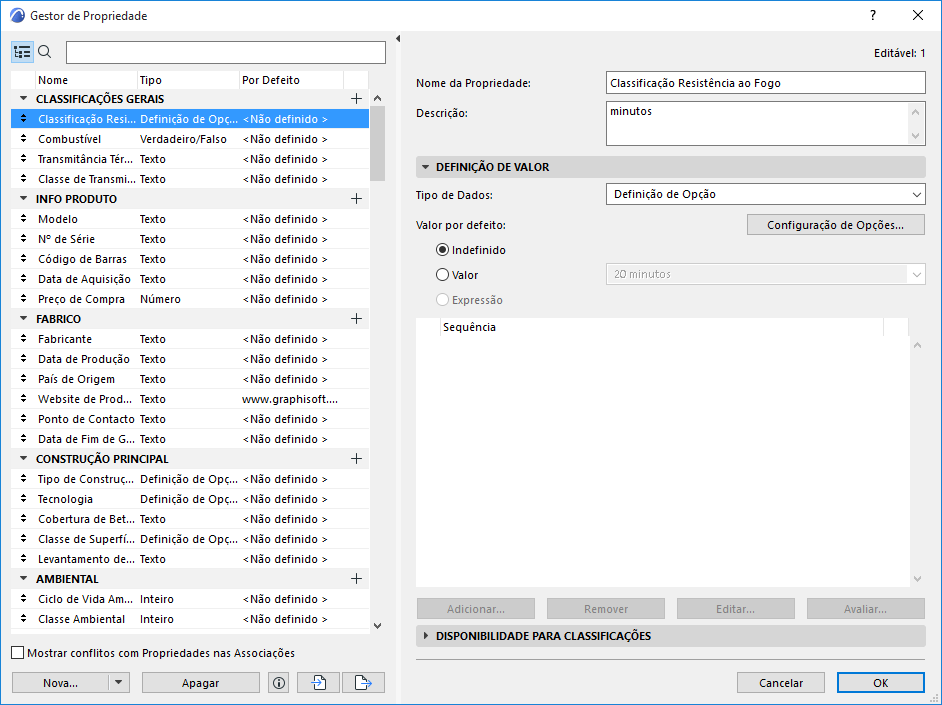Image resolution: width=942 pixels, height=705 pixels.
Task: Select the Levantamento de row
Action: [190, 559]
